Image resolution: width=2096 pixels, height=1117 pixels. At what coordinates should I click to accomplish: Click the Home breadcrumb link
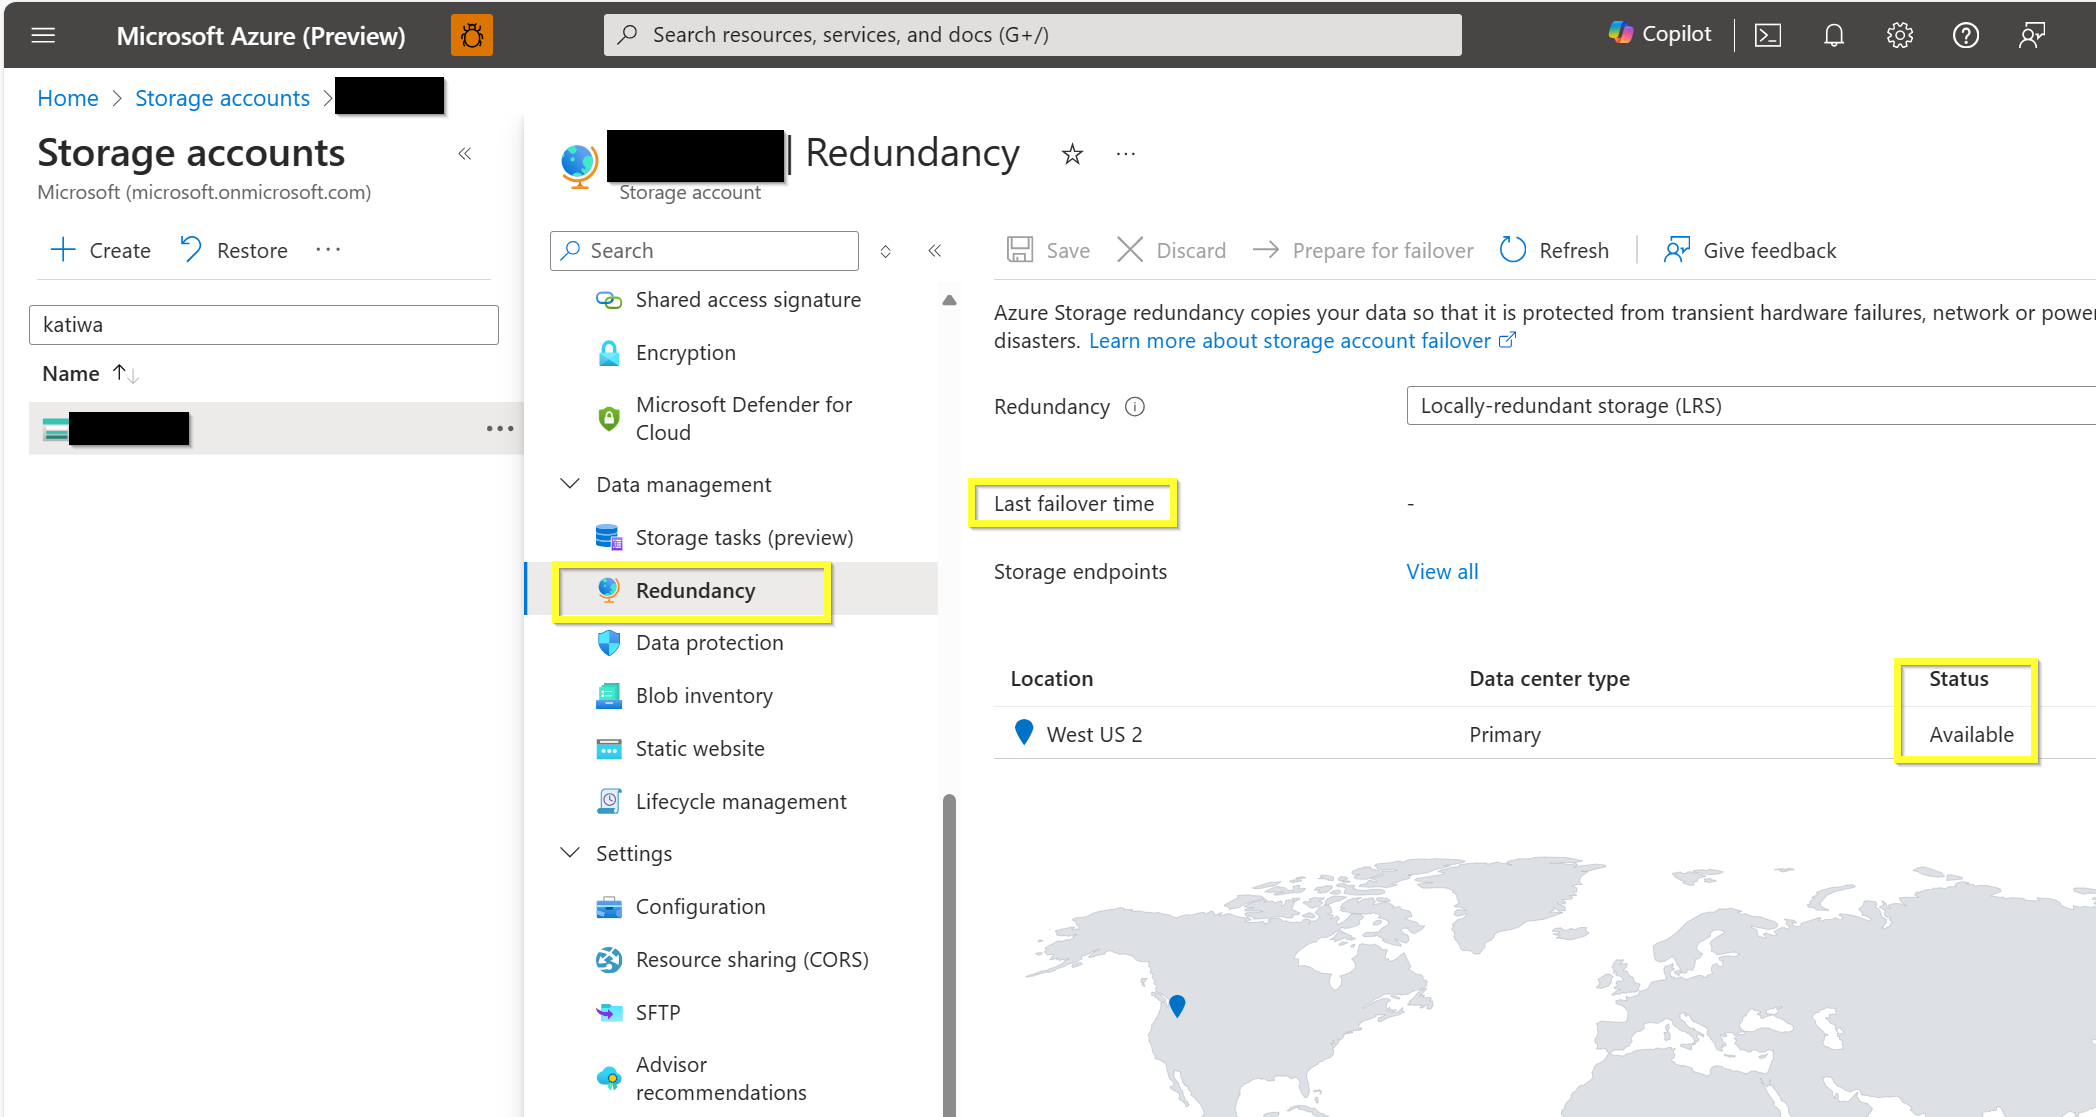pyautogui.click(x=68, y=98)
